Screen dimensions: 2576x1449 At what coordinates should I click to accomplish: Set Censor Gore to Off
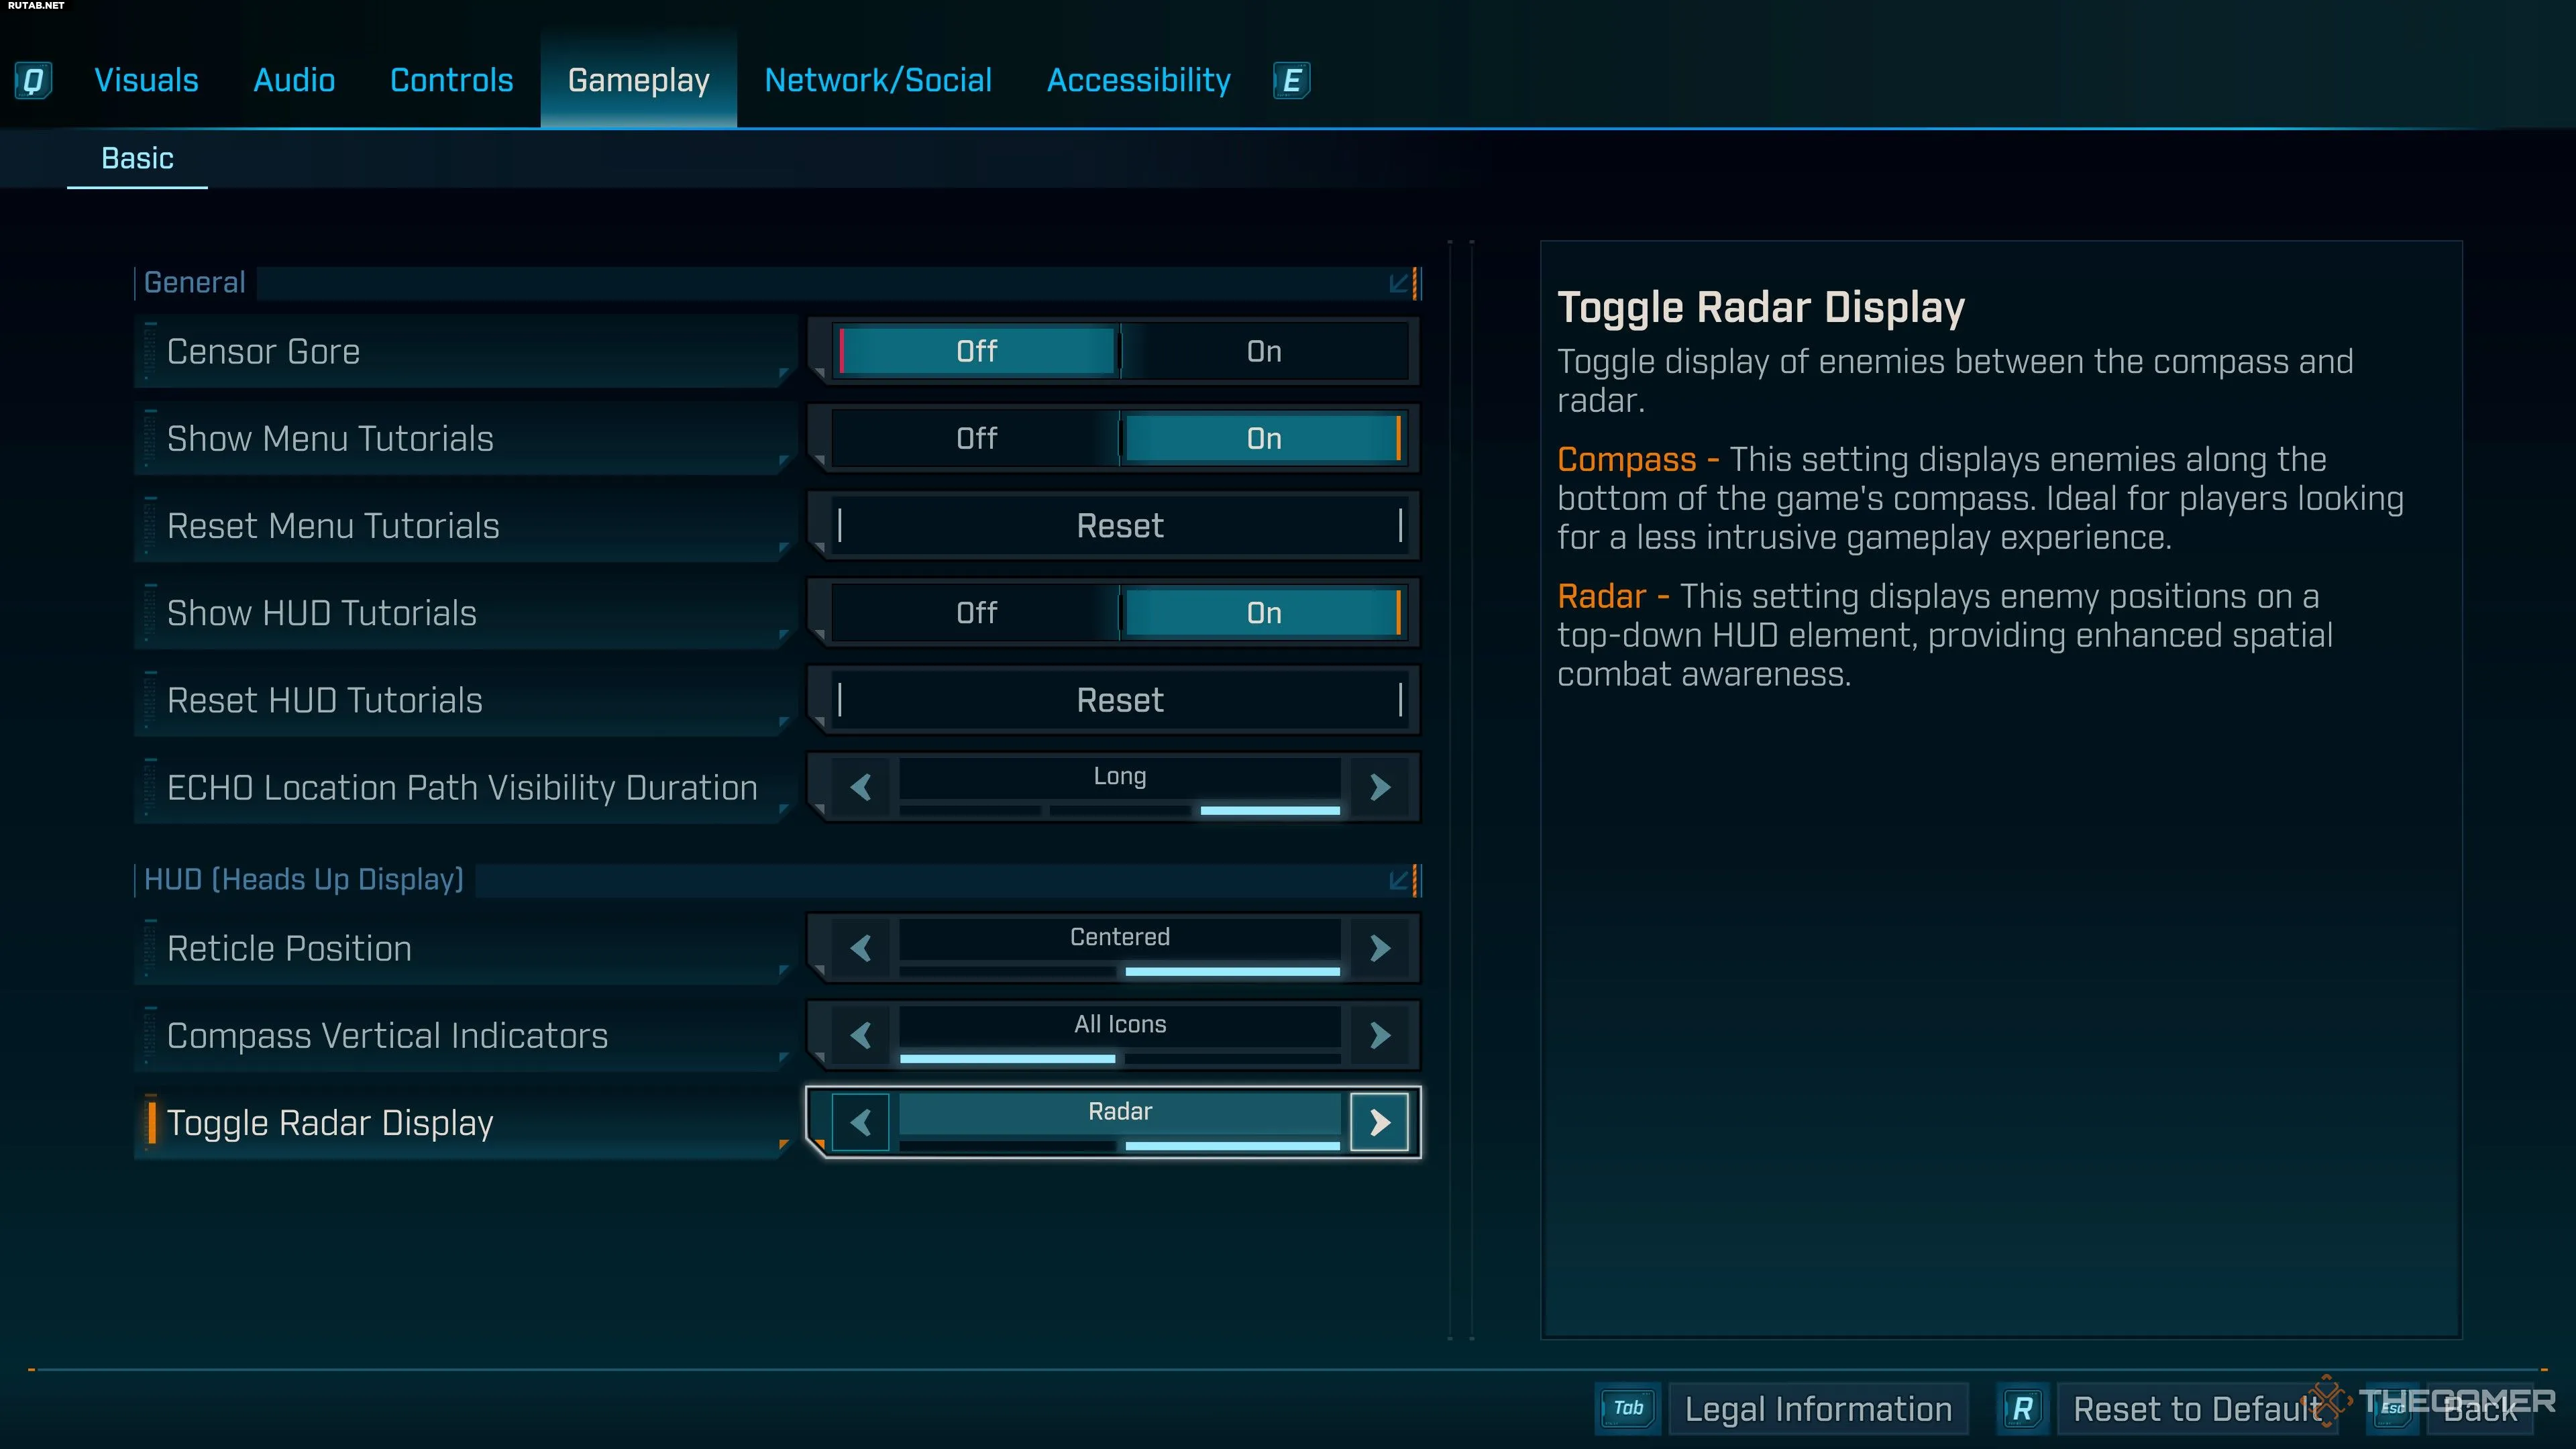[x=976, y=351]
